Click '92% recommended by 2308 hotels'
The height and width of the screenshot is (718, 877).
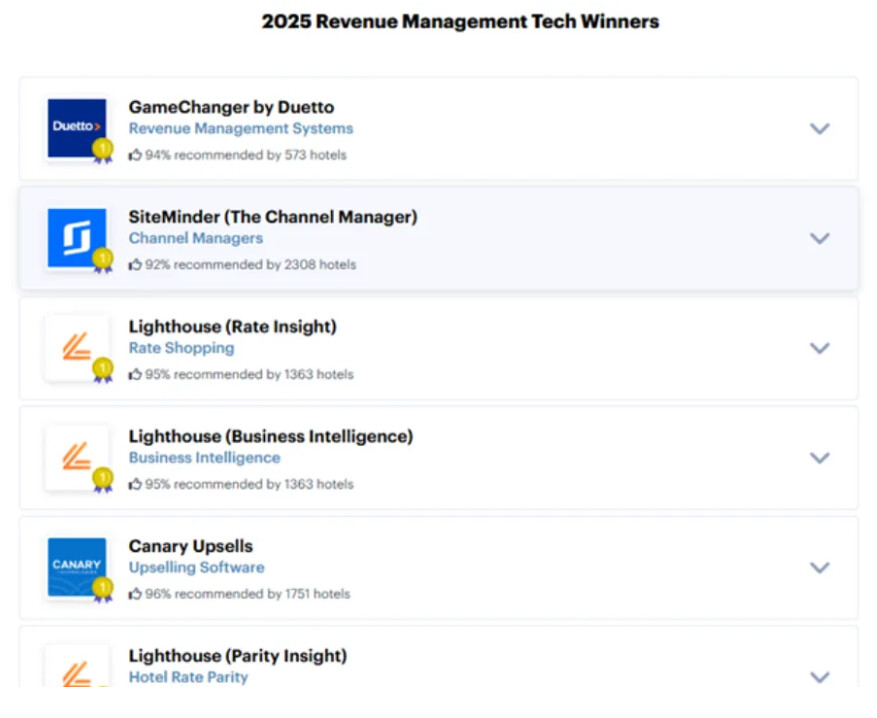click(251, 264)
